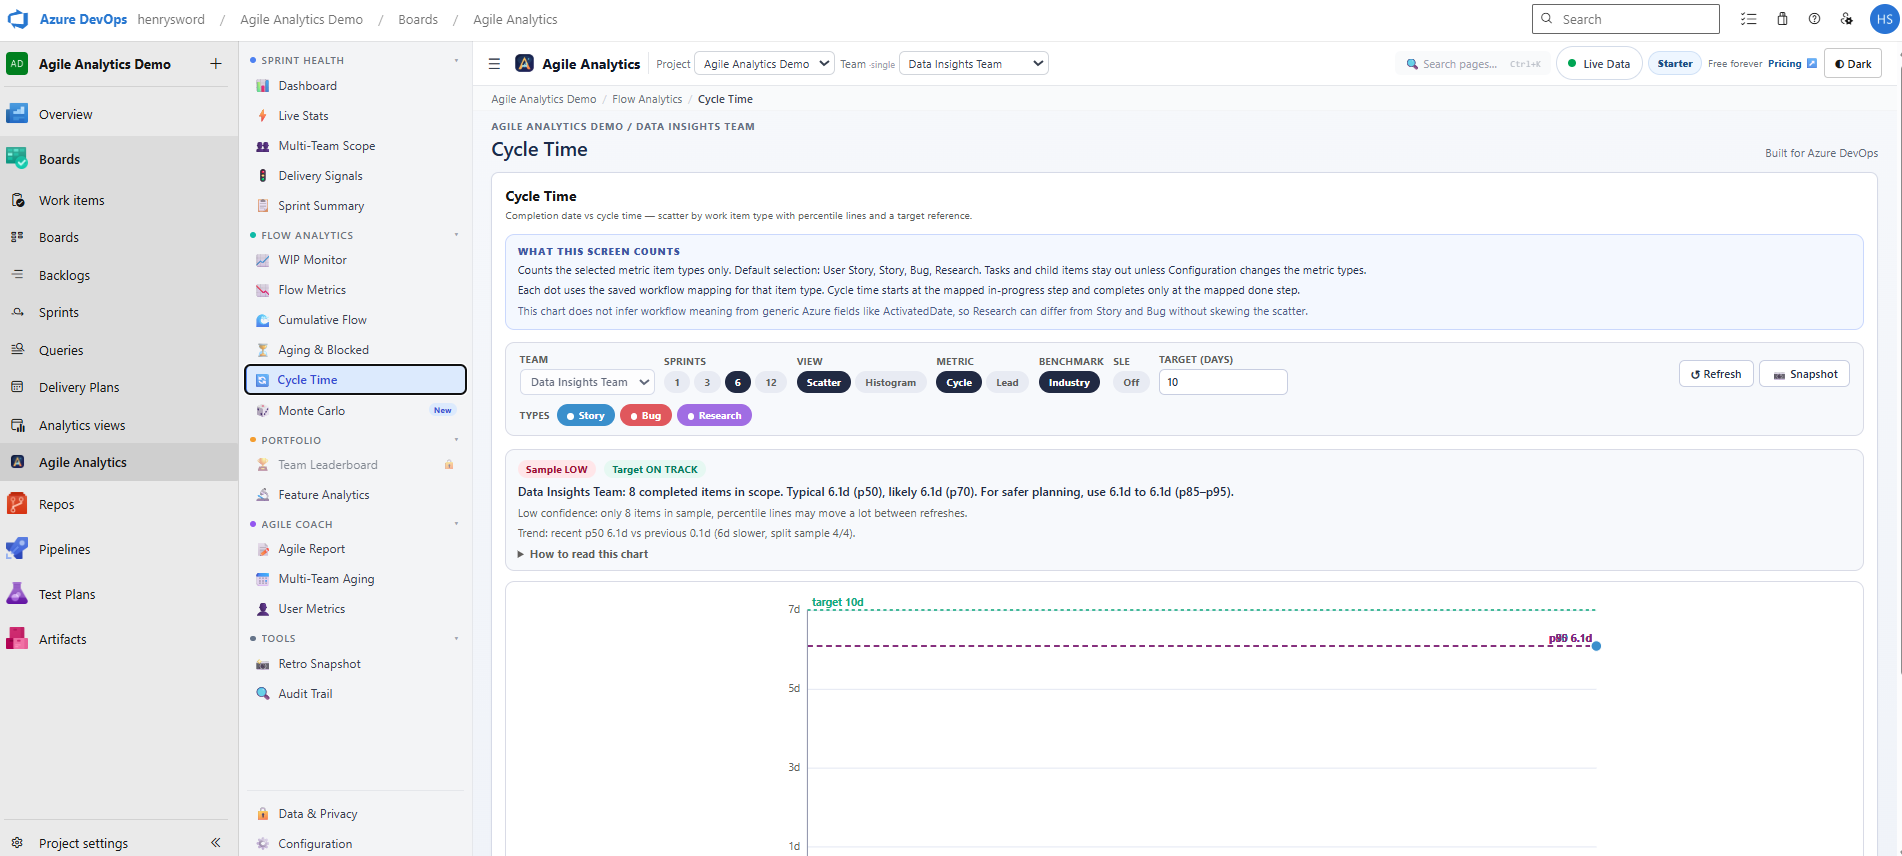This screenshot has height=856, width=1902.
Task: Collapse the sidebar with double-chevron icon
Action: tap(215, 843)
